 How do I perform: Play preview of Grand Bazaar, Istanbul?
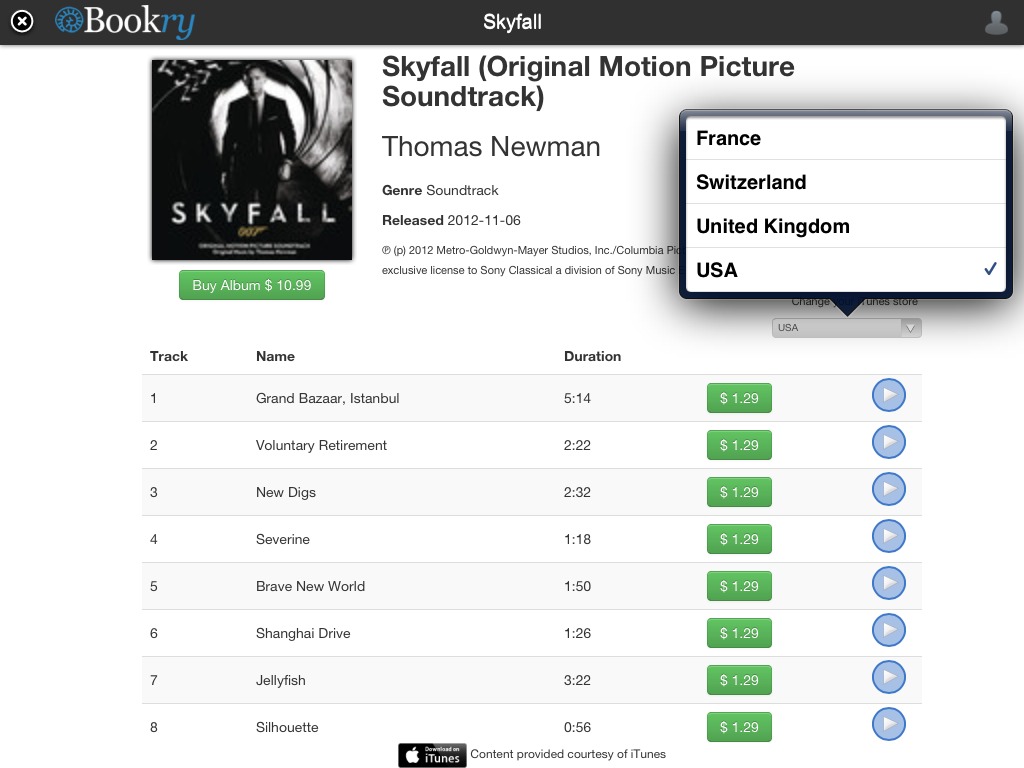pos(888,395)
